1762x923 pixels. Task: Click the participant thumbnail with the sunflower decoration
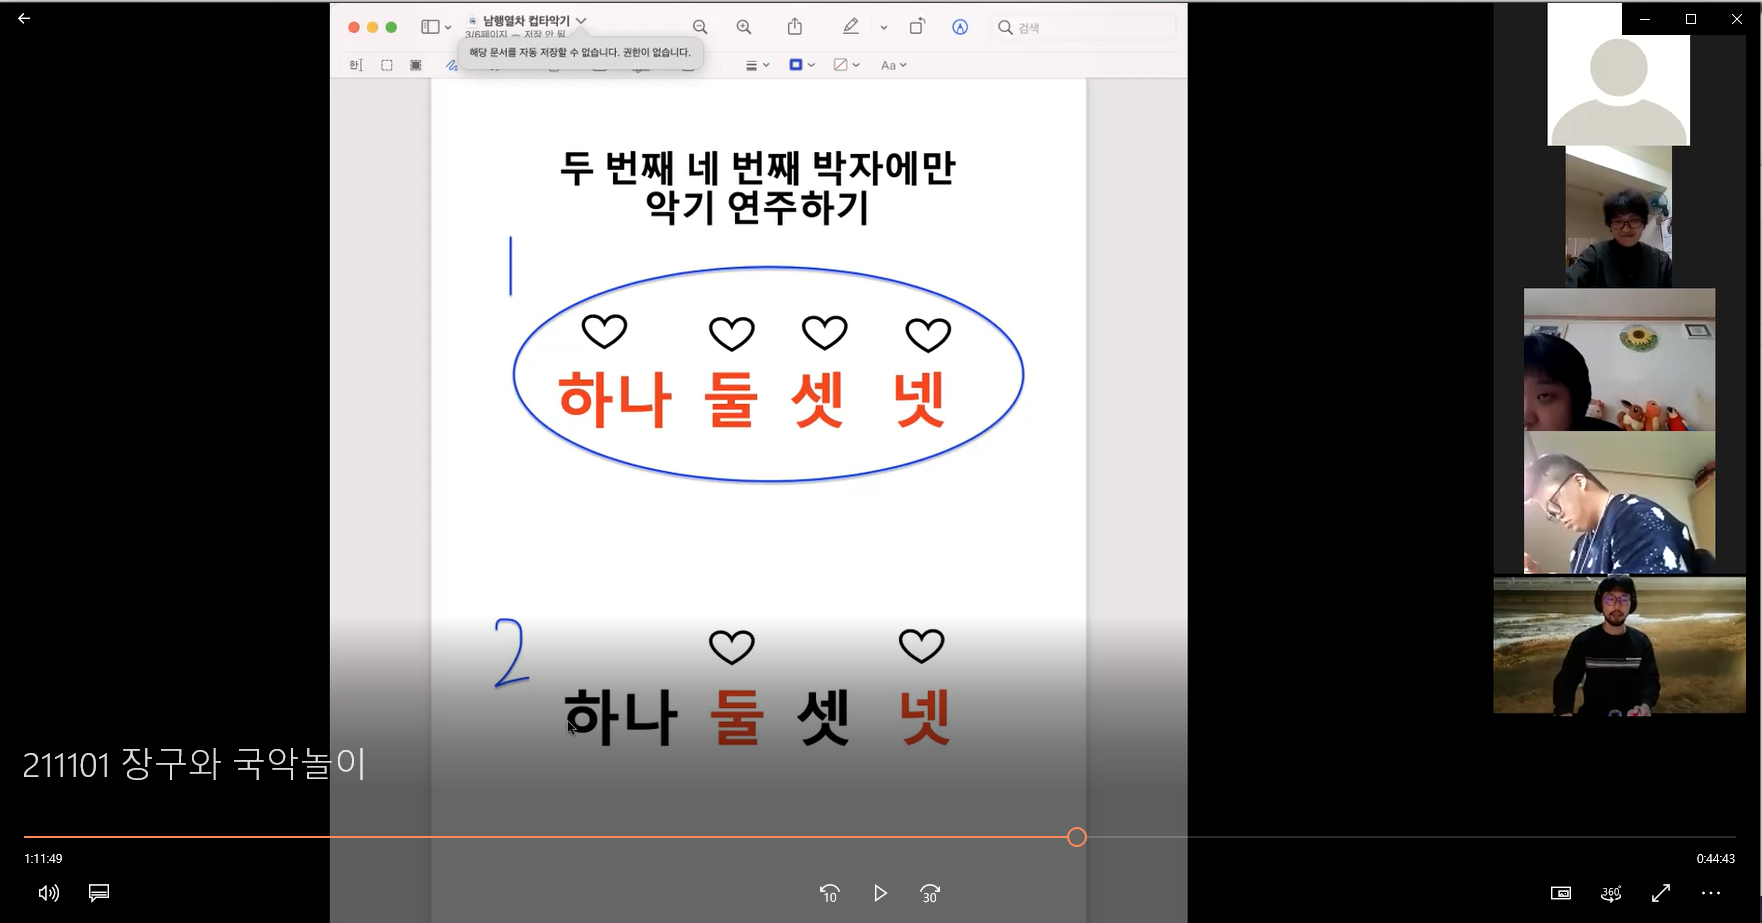coord(1619,360)
